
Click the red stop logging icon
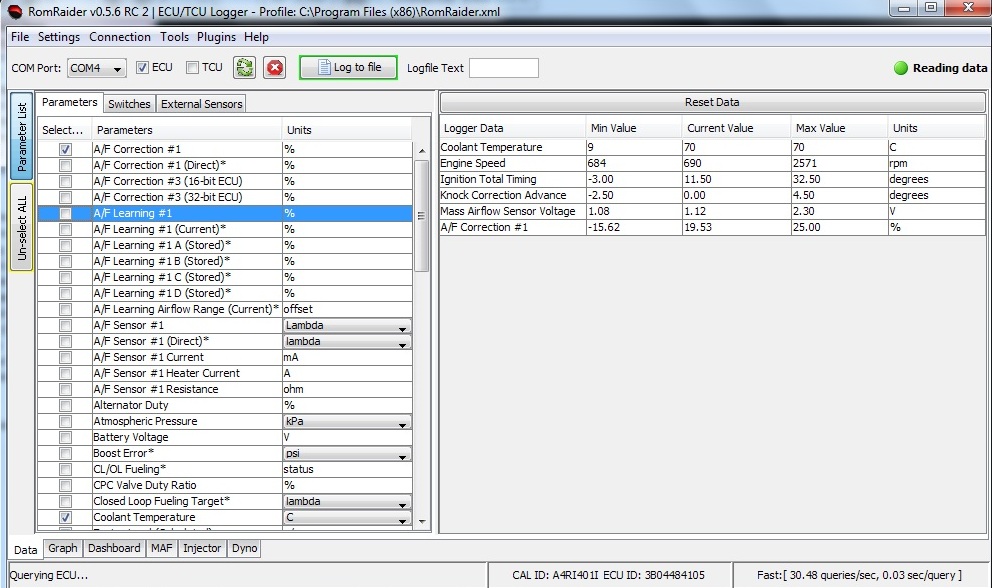pyautogui.click(x=275, y=68)
